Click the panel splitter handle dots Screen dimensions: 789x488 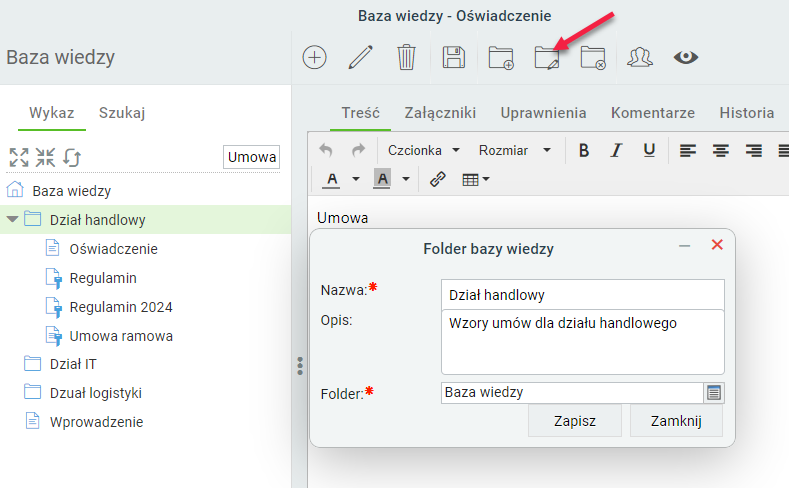tap(300, 366)
